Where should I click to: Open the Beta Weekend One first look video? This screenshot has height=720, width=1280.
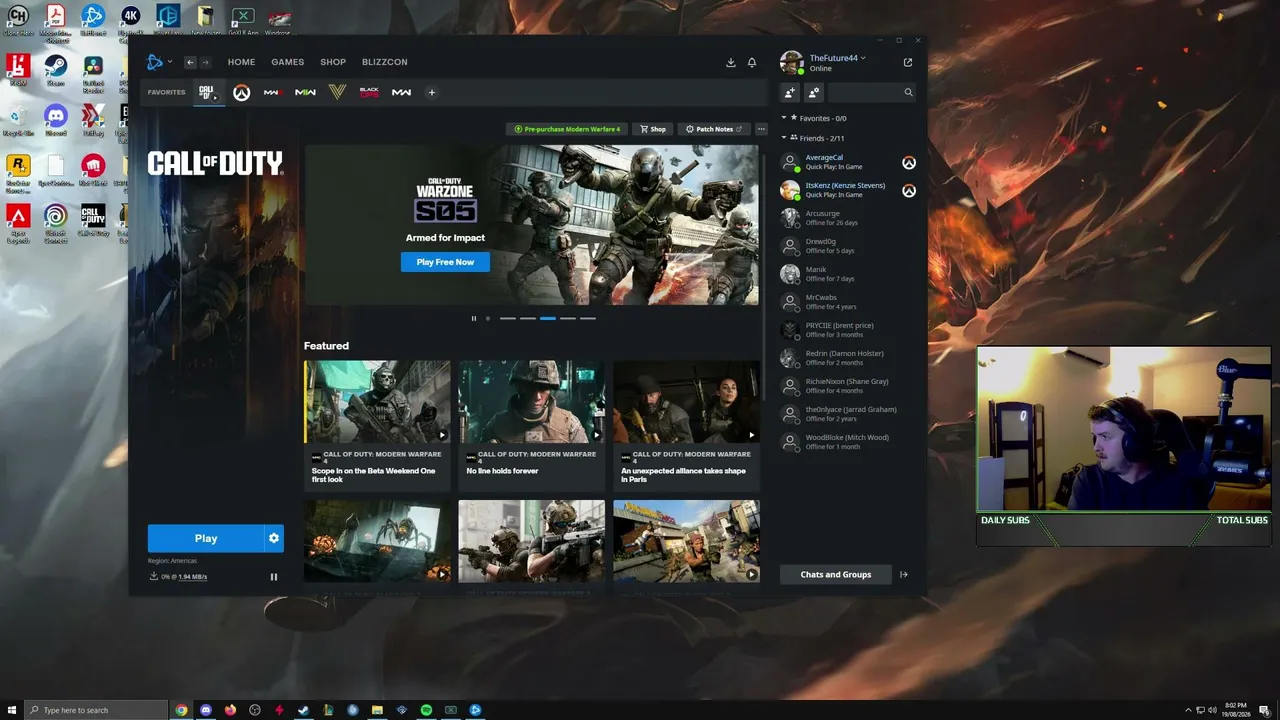click(377, 425)
